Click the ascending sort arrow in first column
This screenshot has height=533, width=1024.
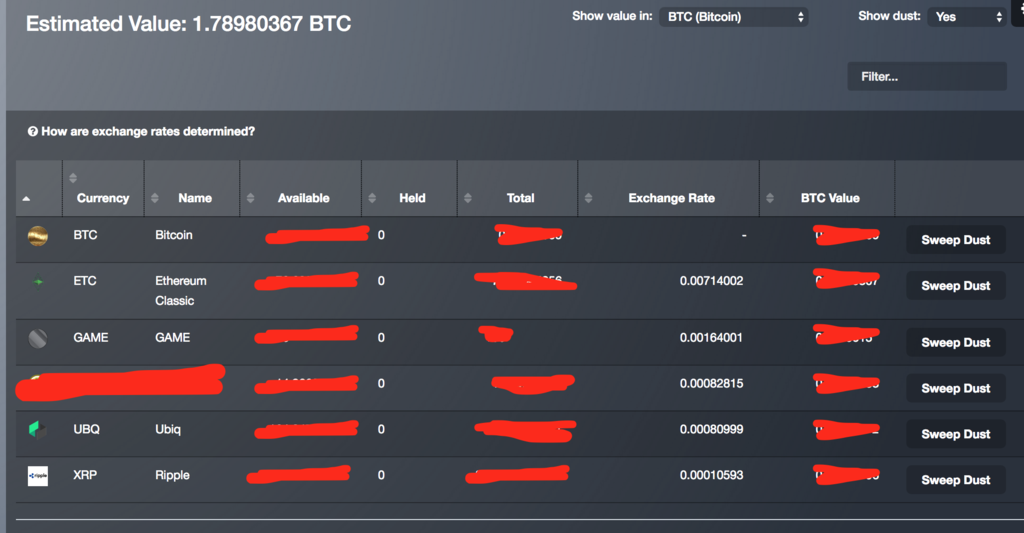tap(26, 199)
